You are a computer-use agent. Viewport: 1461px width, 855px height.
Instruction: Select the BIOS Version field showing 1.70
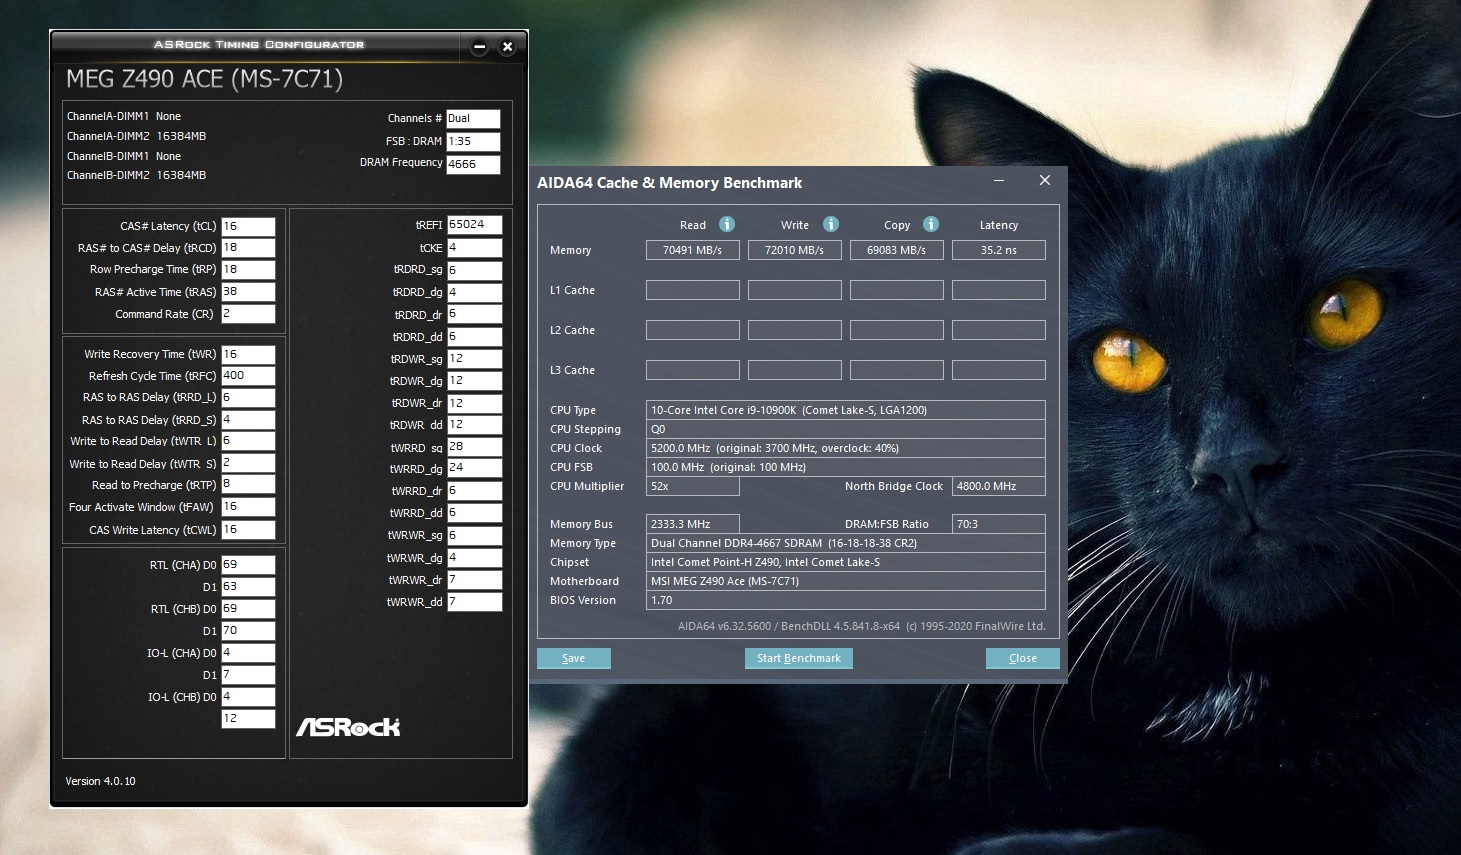pyautogui.click(x=846, y=600)
